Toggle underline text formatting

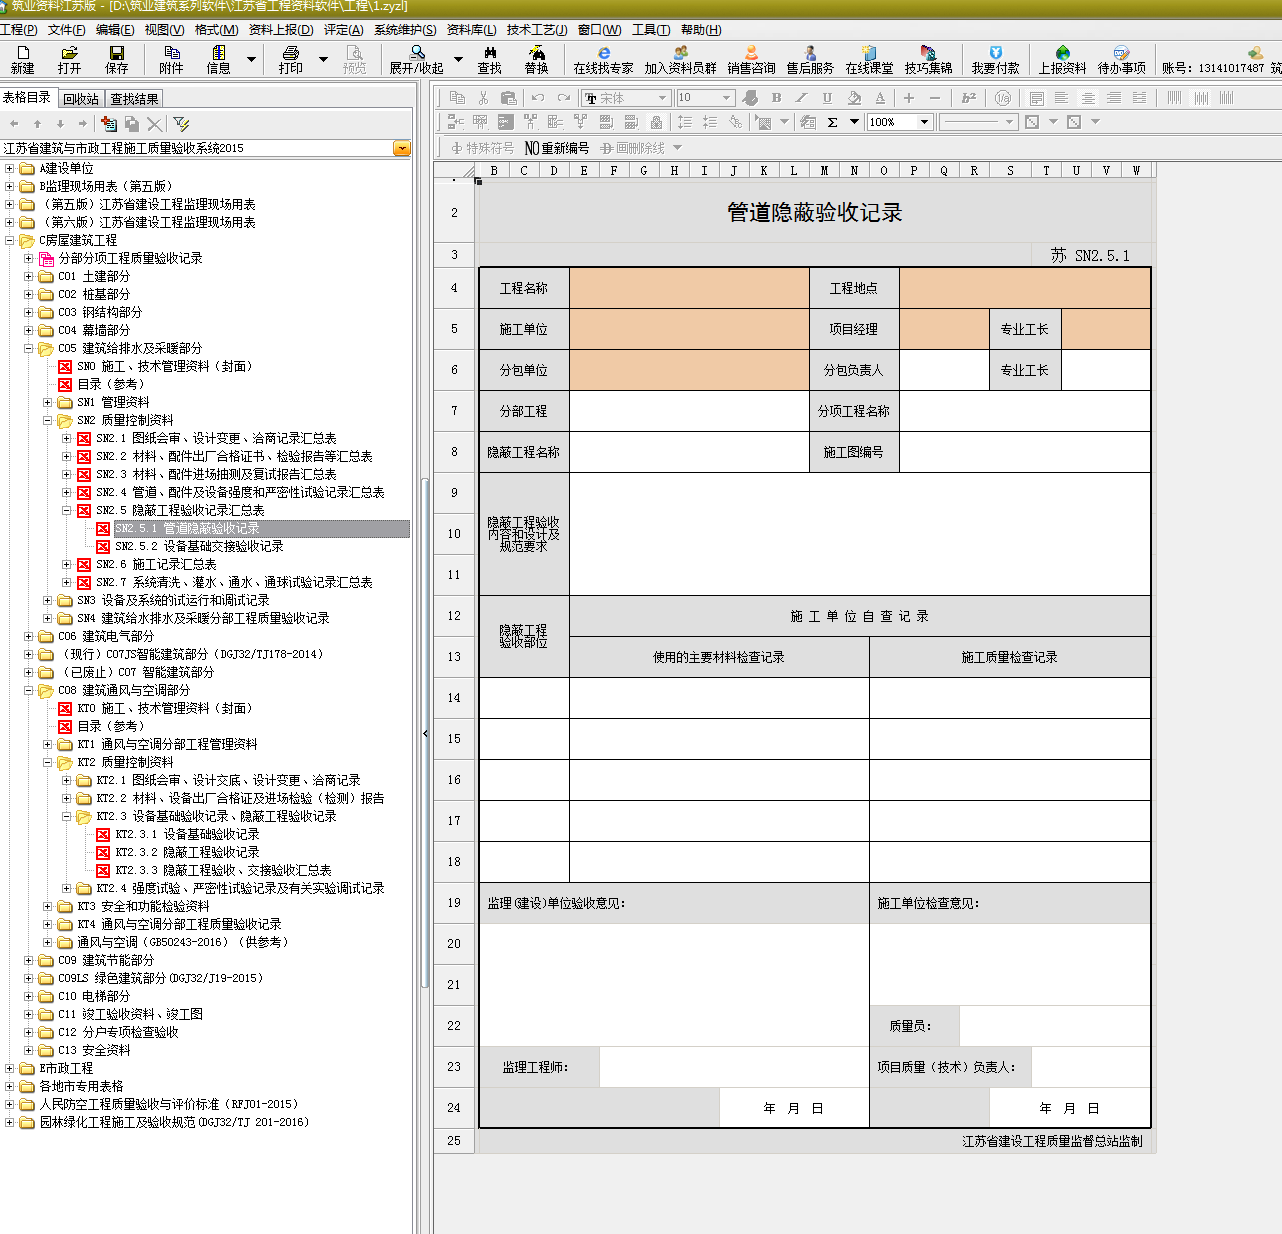tap(827, 97)
